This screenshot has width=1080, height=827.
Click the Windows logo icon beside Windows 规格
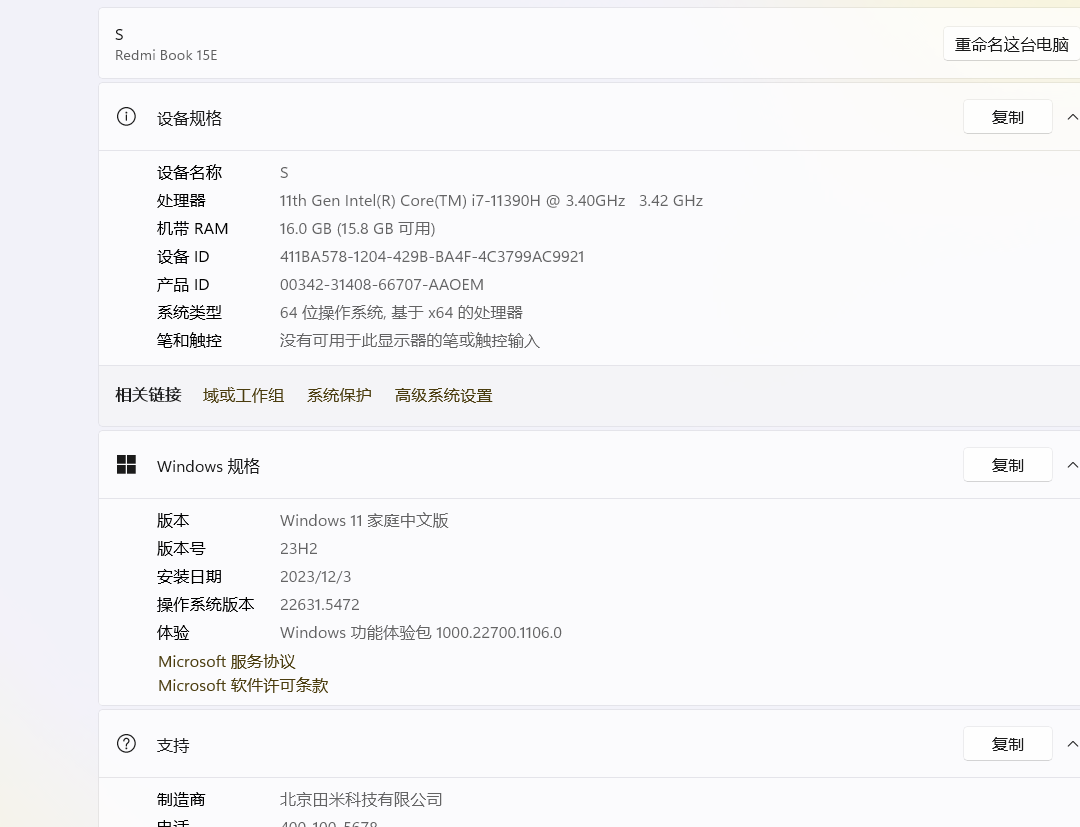pyautogui.click(x=126, y=465)
